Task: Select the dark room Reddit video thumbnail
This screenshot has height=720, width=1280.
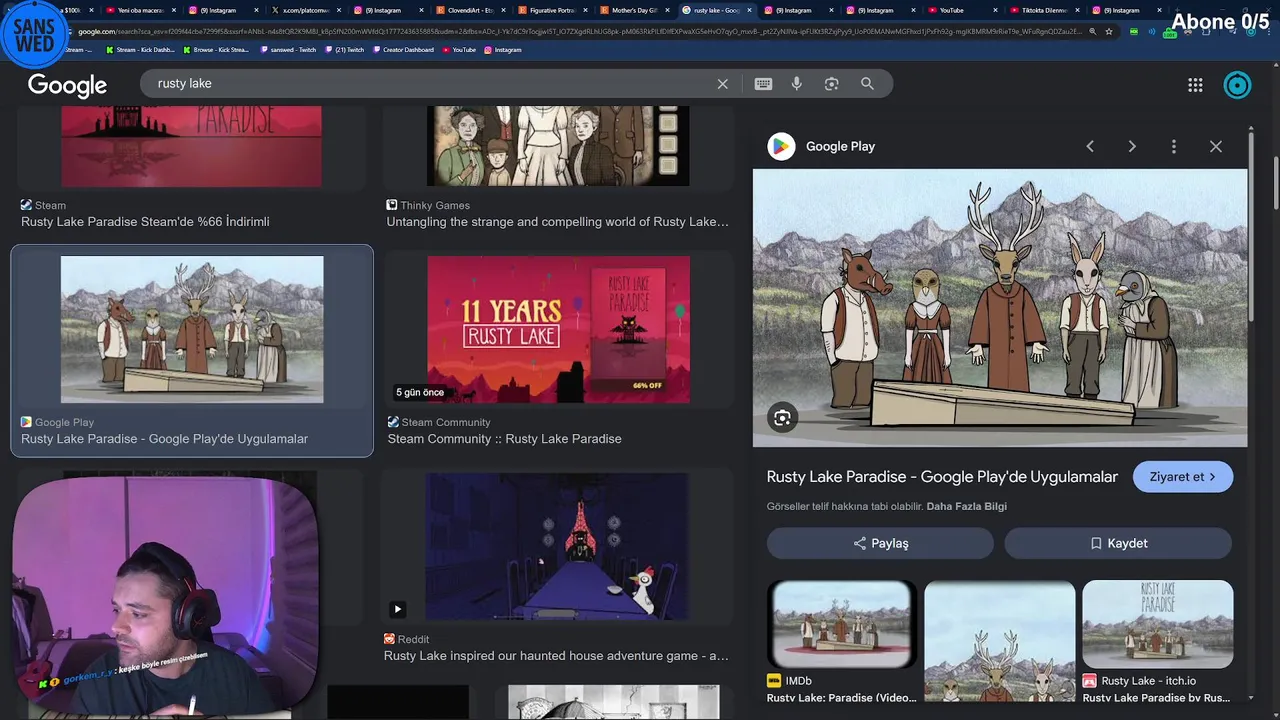Action: pos(557,547)
